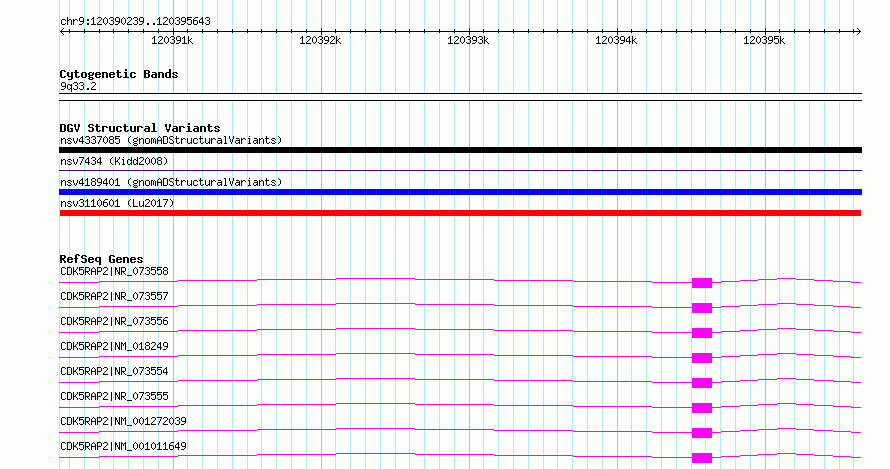Viewport: 890px width, 469px height.
Task: Open transcript CDK5RAP2|NM_001011649 label
Action: pos(123,446)
